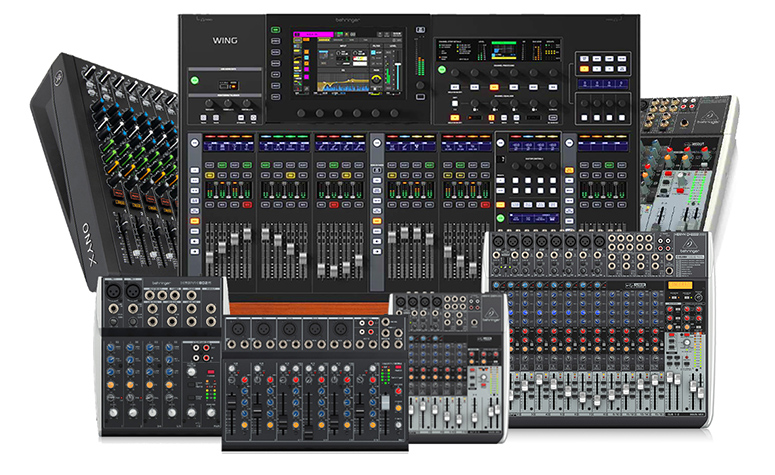Click Behringer triangle logo on large Xenyx mixer
This screenshot has height=475, width=775.
tap(689, 244)
